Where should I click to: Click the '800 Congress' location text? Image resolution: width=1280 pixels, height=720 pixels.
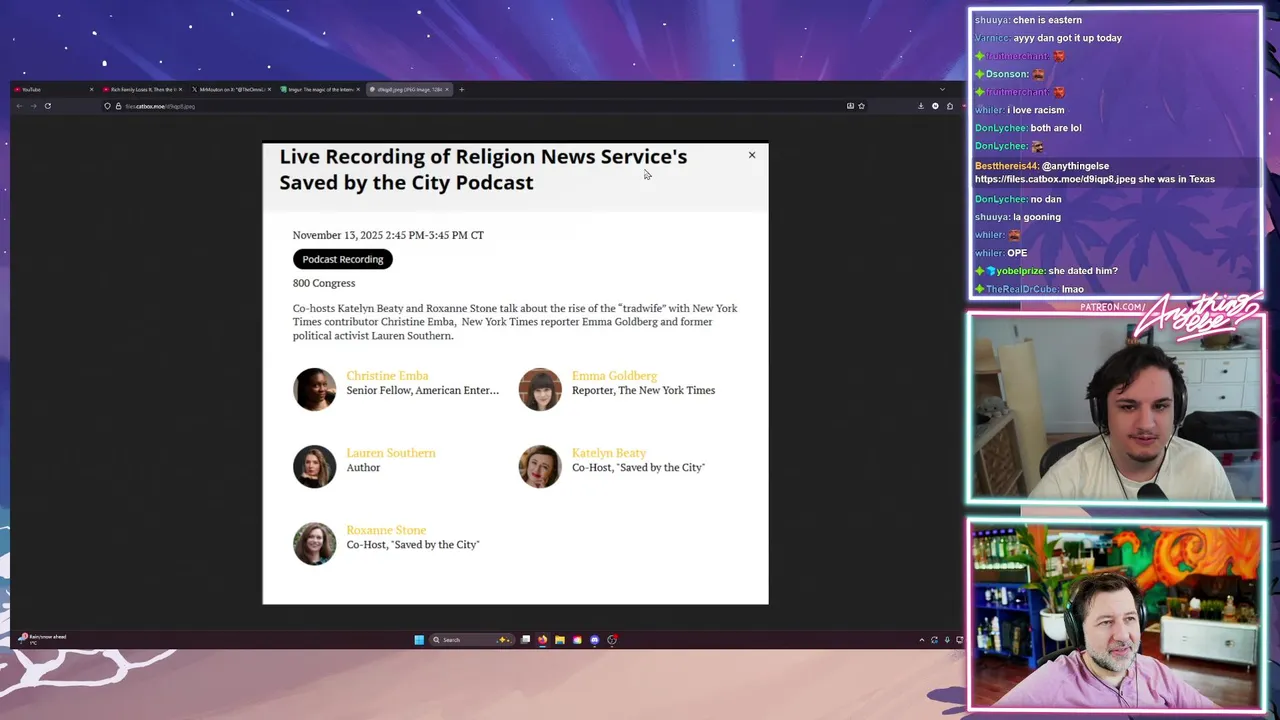[324, 283]
